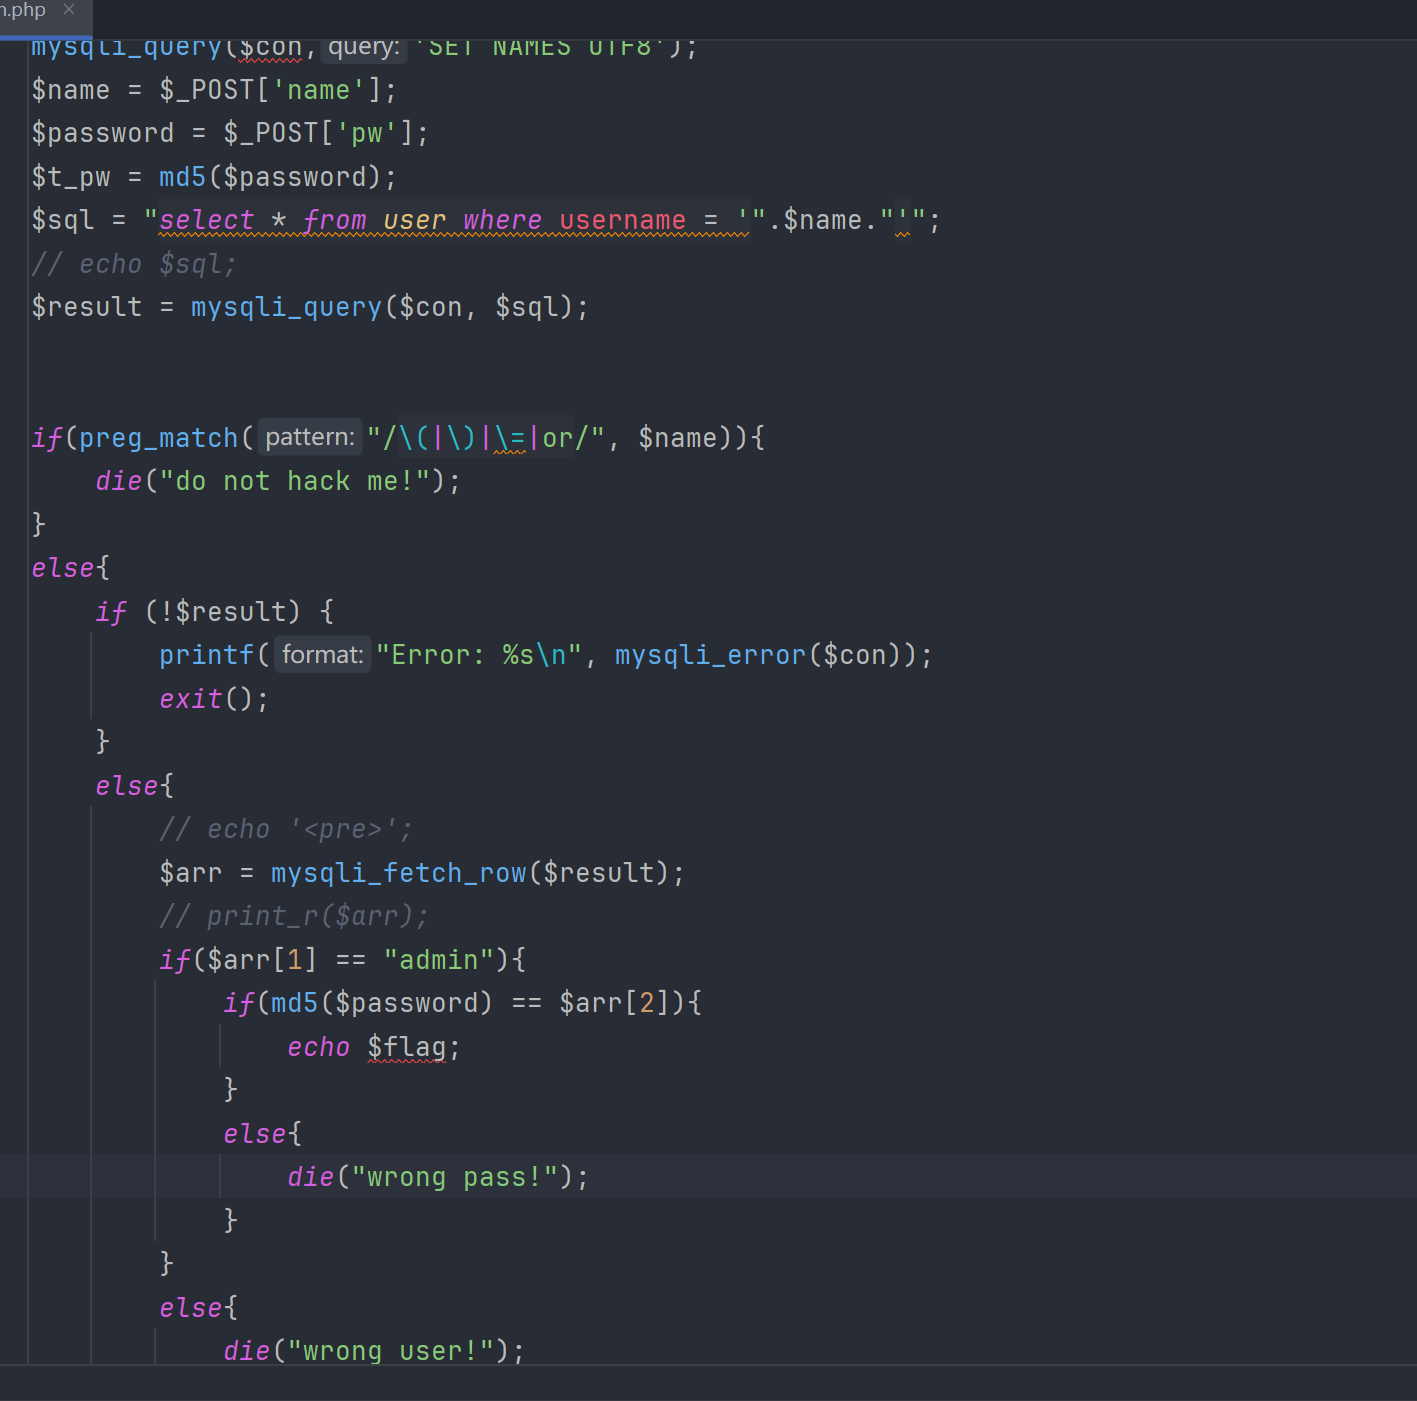Screen dimensions: 1417x1401
Task: Click the commented-out 'echo $sql' line
Action: pos(134,264)
